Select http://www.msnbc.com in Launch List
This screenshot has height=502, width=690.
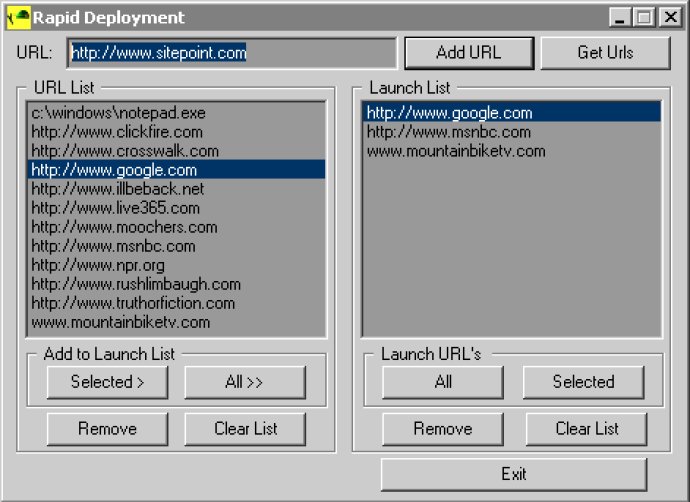tap(511, 132)
